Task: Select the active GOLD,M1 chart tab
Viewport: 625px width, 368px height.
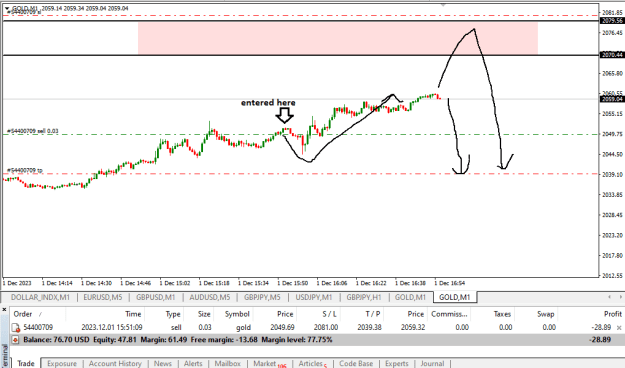Action: point(454,297)
